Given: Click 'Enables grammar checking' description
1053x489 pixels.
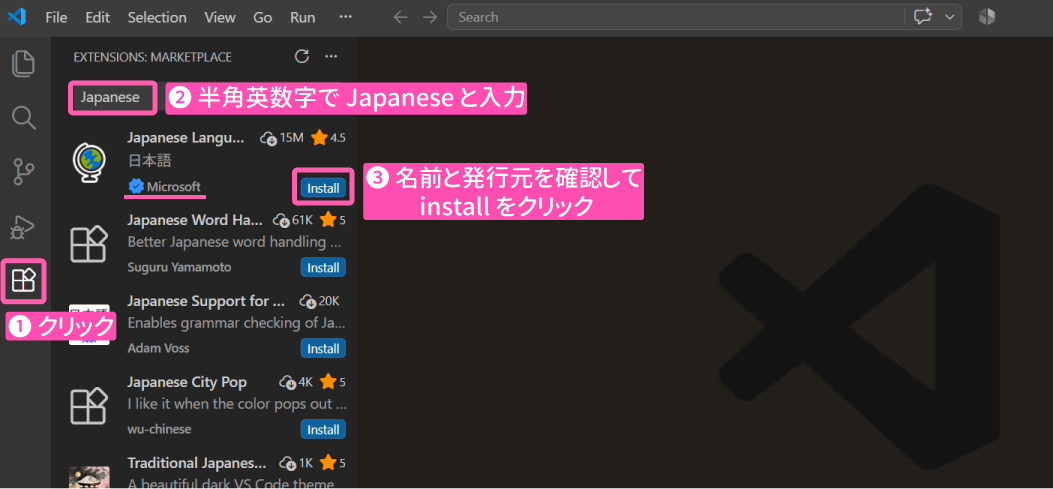Looking at the screenshot, I should (x=236, y=323).
